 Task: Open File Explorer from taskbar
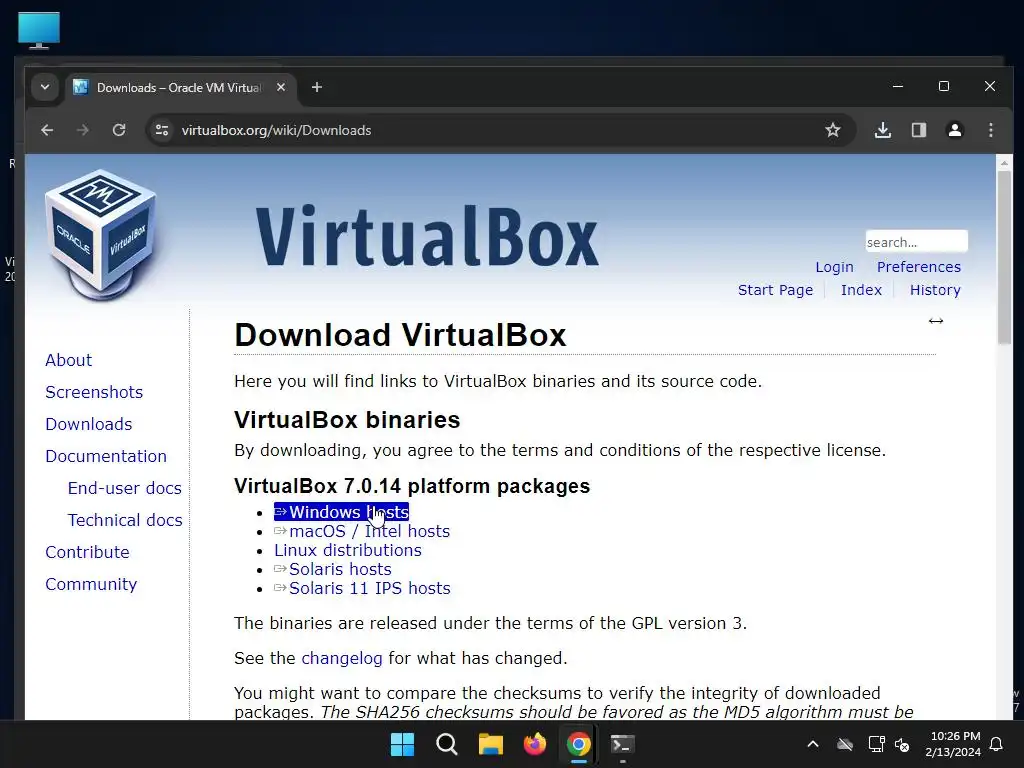tap(490, 744)
